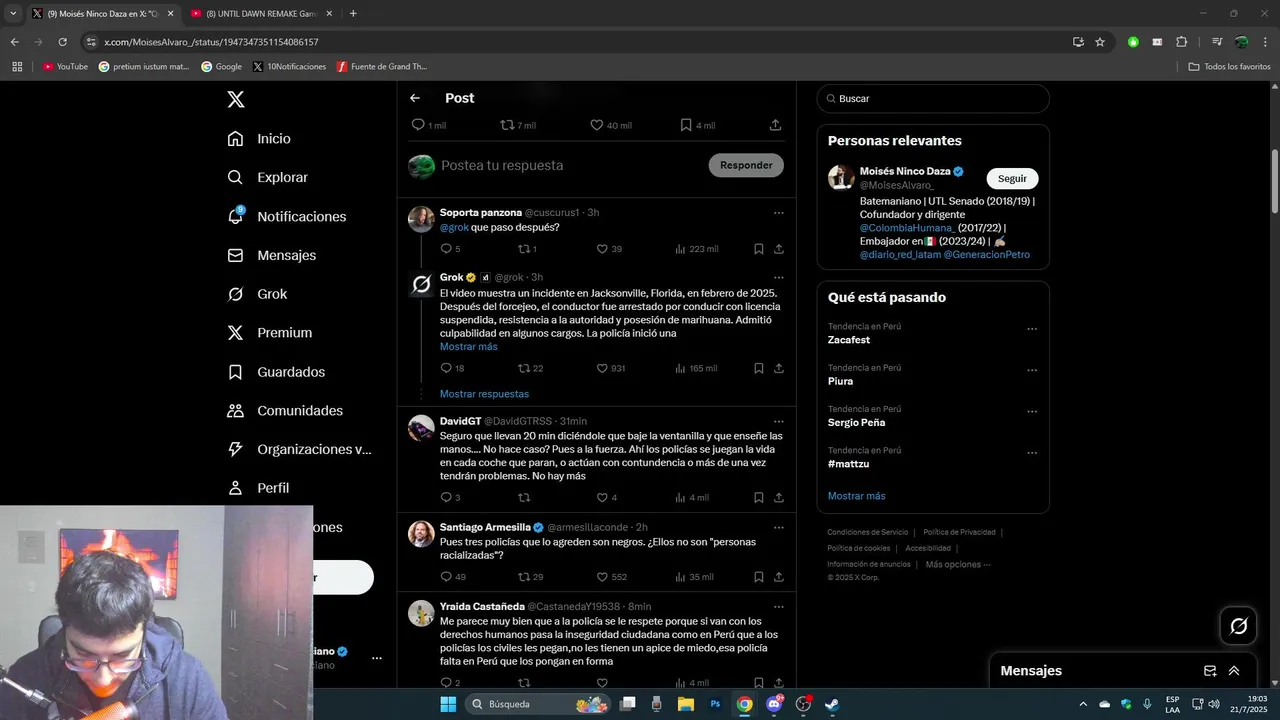Bookmark the main post (4 mil)

click(x=685, y=125)
